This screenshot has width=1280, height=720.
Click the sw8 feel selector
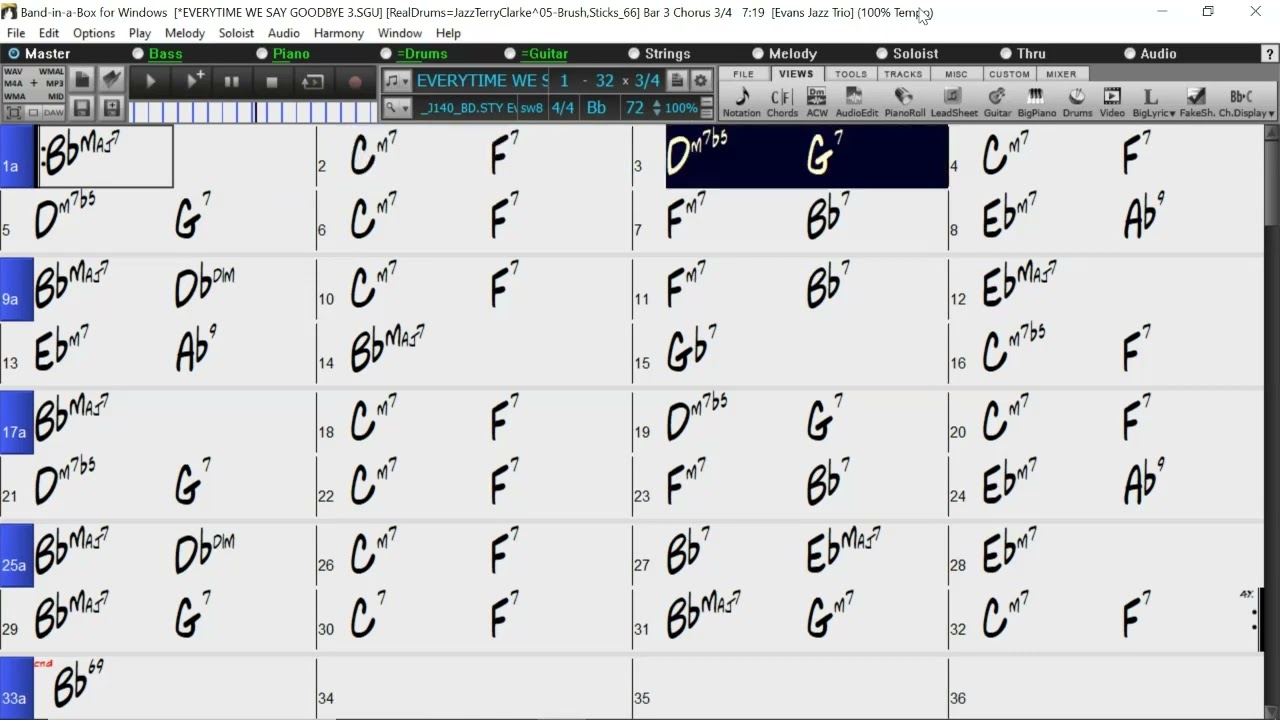[532, 108]
